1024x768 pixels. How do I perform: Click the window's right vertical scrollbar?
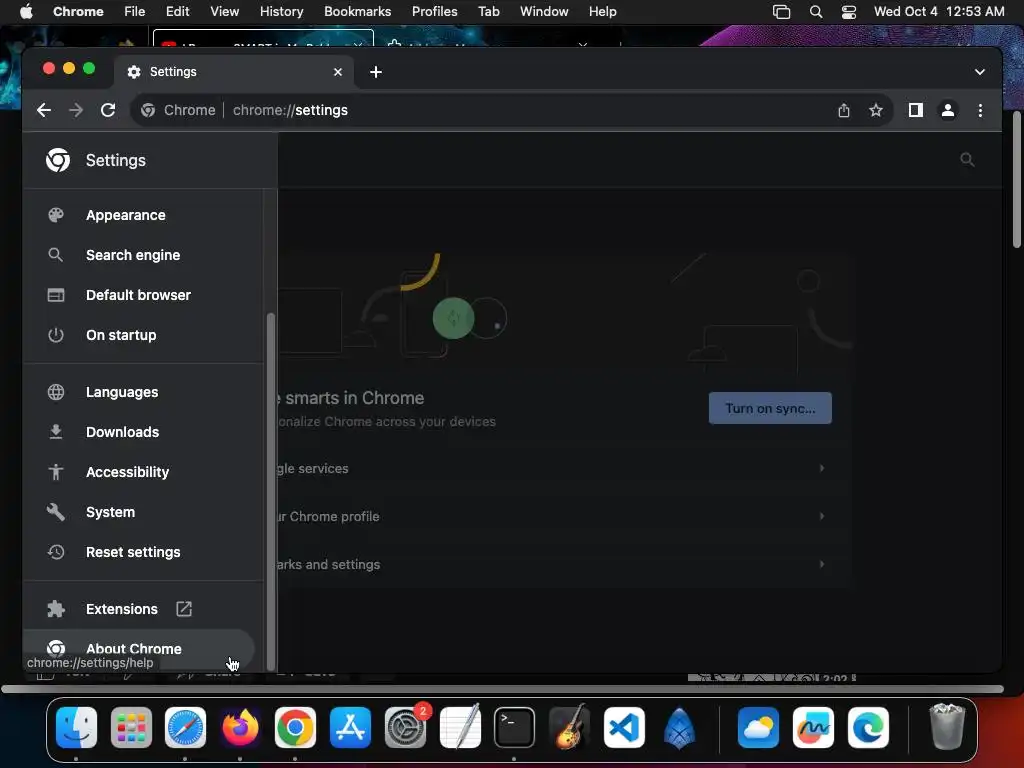point(1016,180)
